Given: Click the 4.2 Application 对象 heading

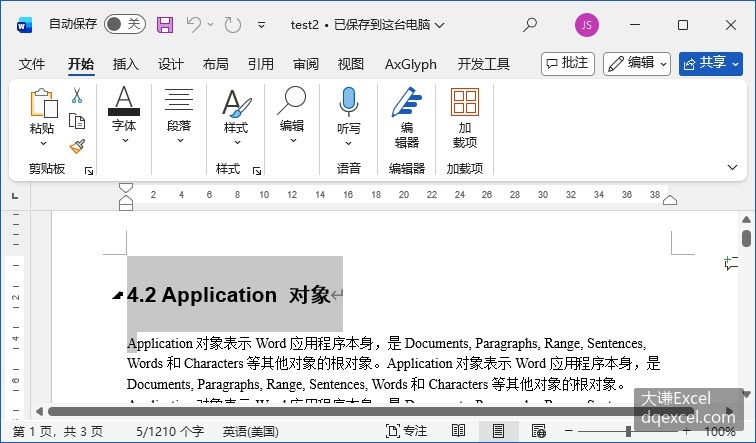Looking at the screenshot, I should point(229,295).
